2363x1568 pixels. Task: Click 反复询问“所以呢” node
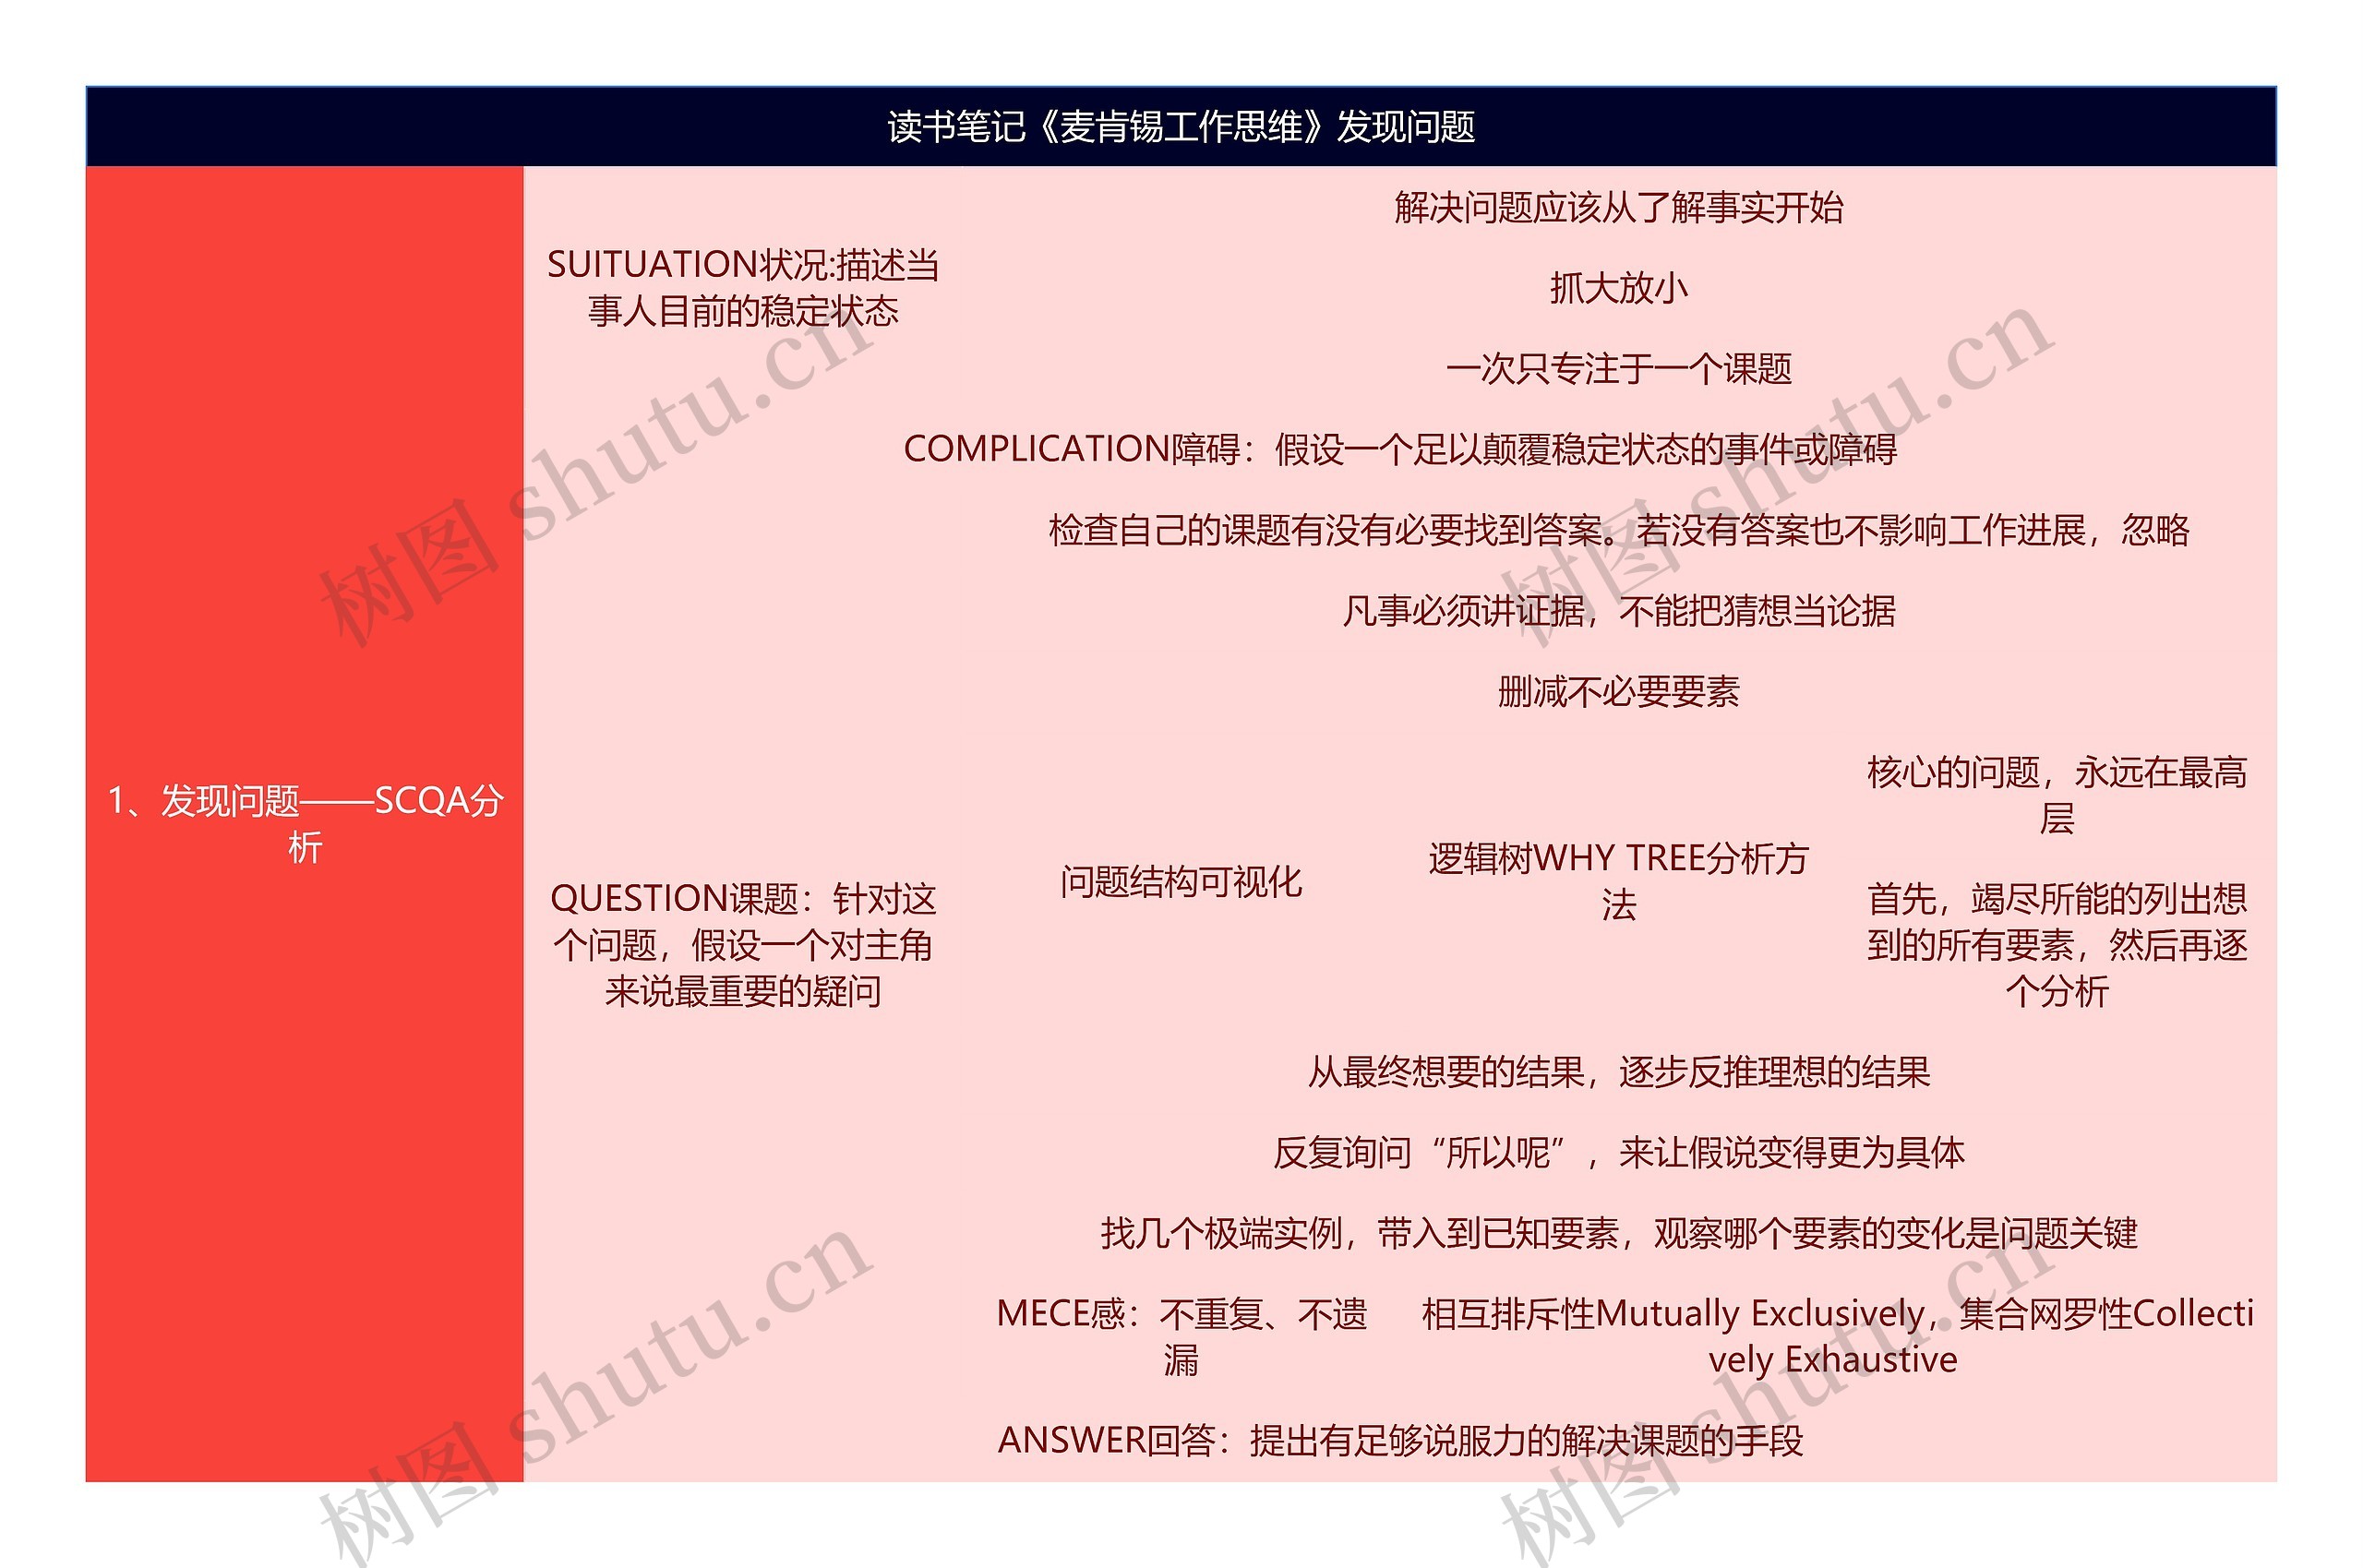(x=1618, y=1153)
